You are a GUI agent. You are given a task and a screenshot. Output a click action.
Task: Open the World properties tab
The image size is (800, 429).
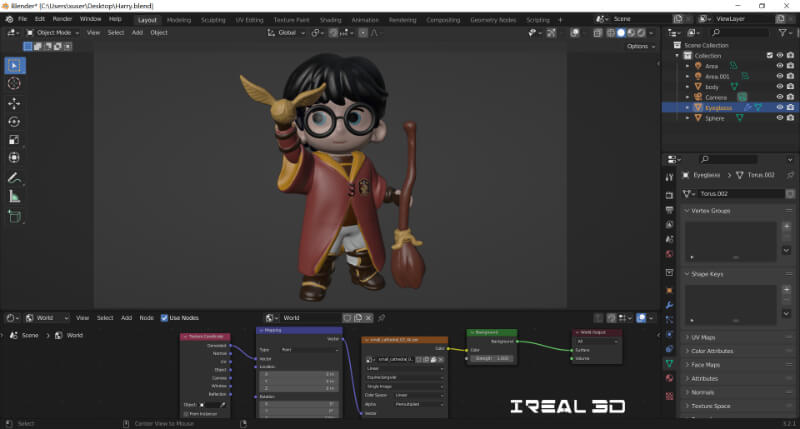669,254
